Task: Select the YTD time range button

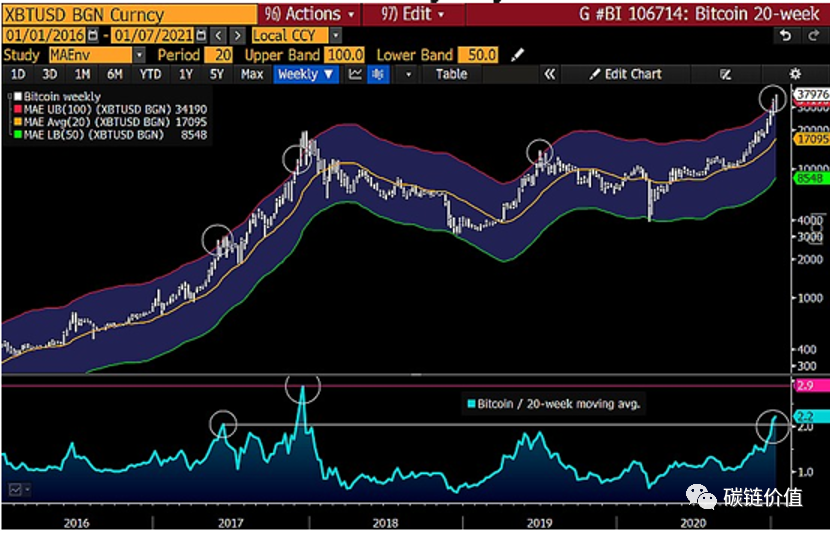Action: [150, 74]
